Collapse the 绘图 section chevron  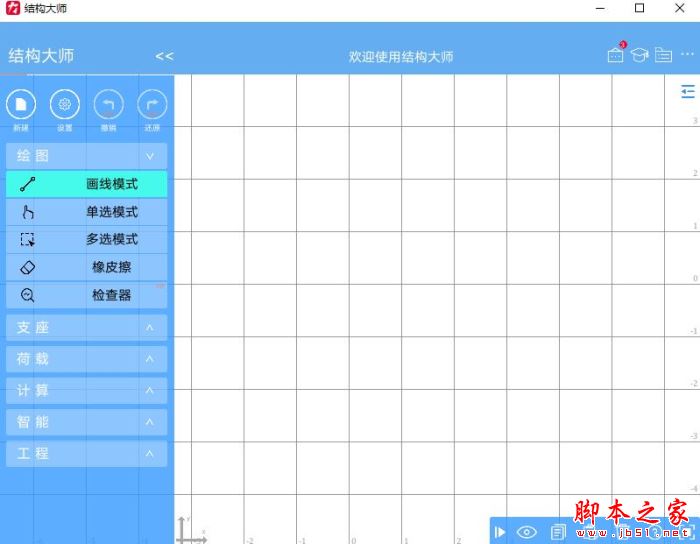[x=150, y=156]
